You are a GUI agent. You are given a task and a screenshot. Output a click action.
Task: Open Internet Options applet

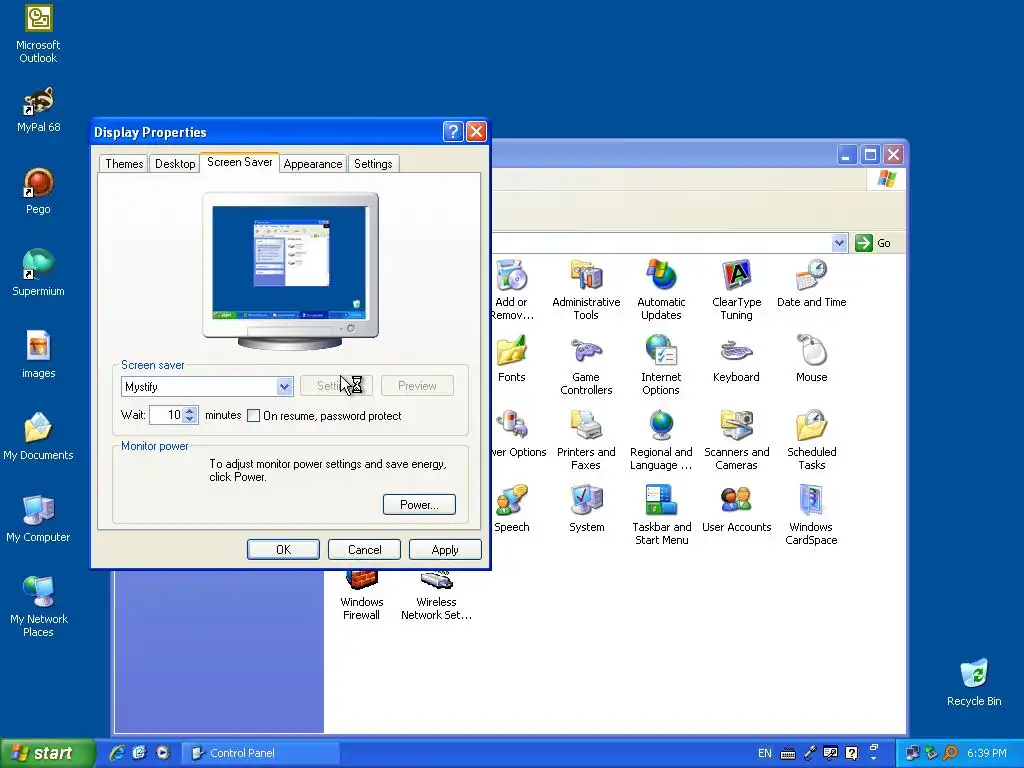tap(661, 365)
